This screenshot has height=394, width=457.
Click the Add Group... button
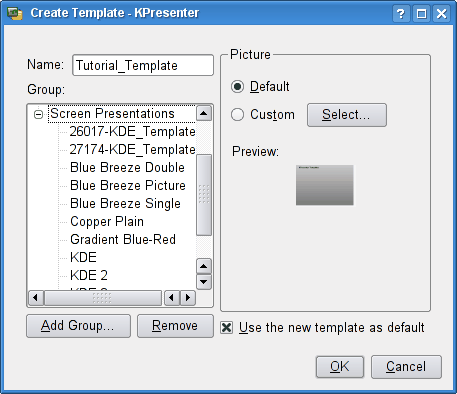pyautogui.click(x=78, y=326)
